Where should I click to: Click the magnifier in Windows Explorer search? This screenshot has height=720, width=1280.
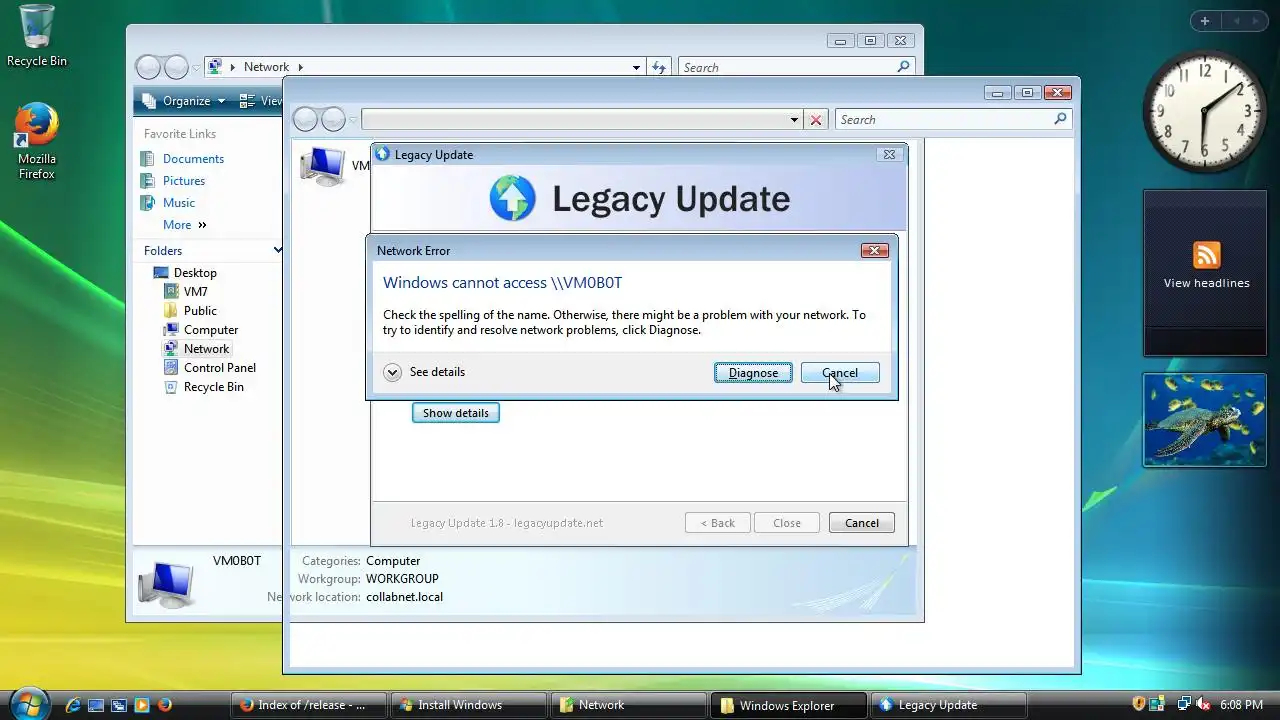(1061, 119)
